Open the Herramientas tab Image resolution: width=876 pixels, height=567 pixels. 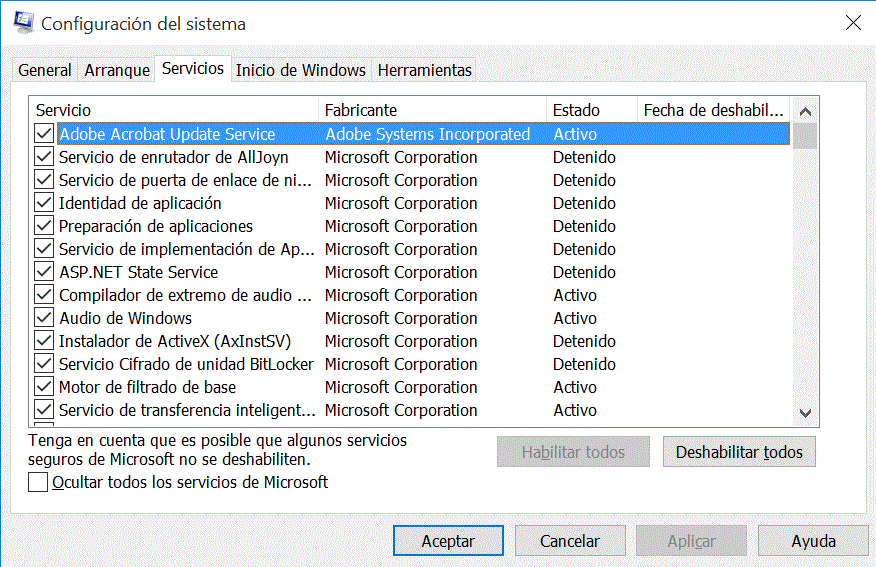point(425,70)
